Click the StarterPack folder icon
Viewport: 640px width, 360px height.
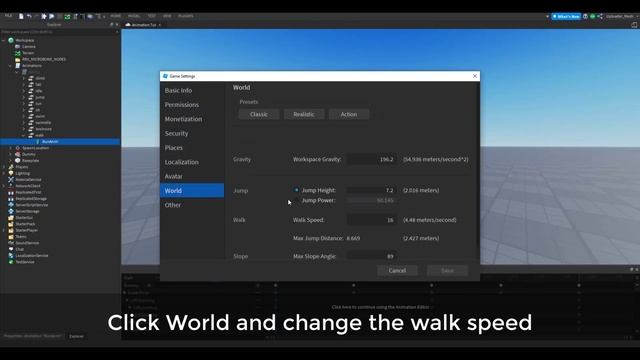[11, 224]
